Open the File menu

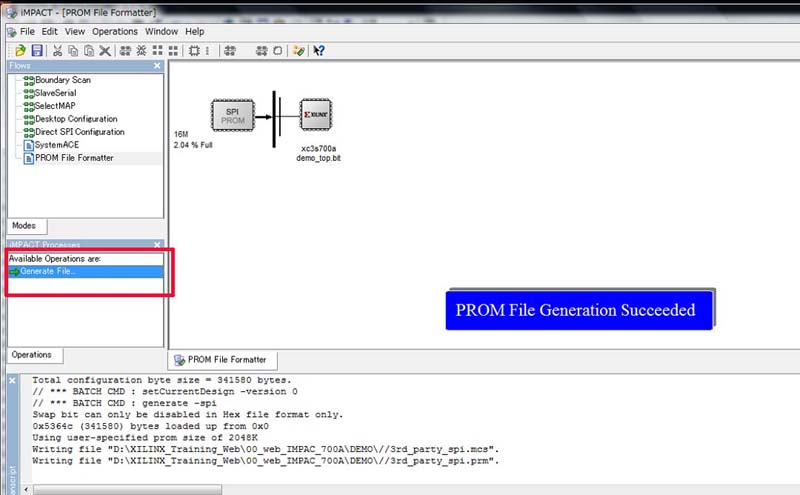(x=27, y=32)
